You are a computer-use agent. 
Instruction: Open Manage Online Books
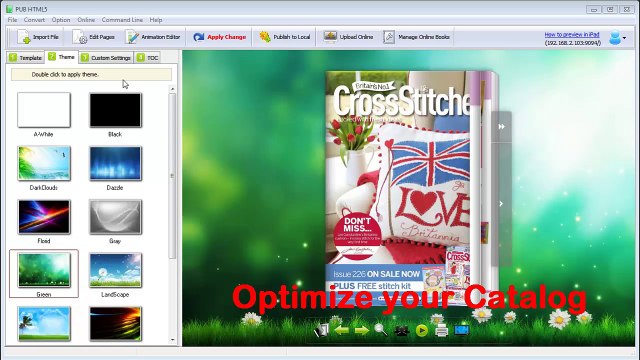[416, 37]
